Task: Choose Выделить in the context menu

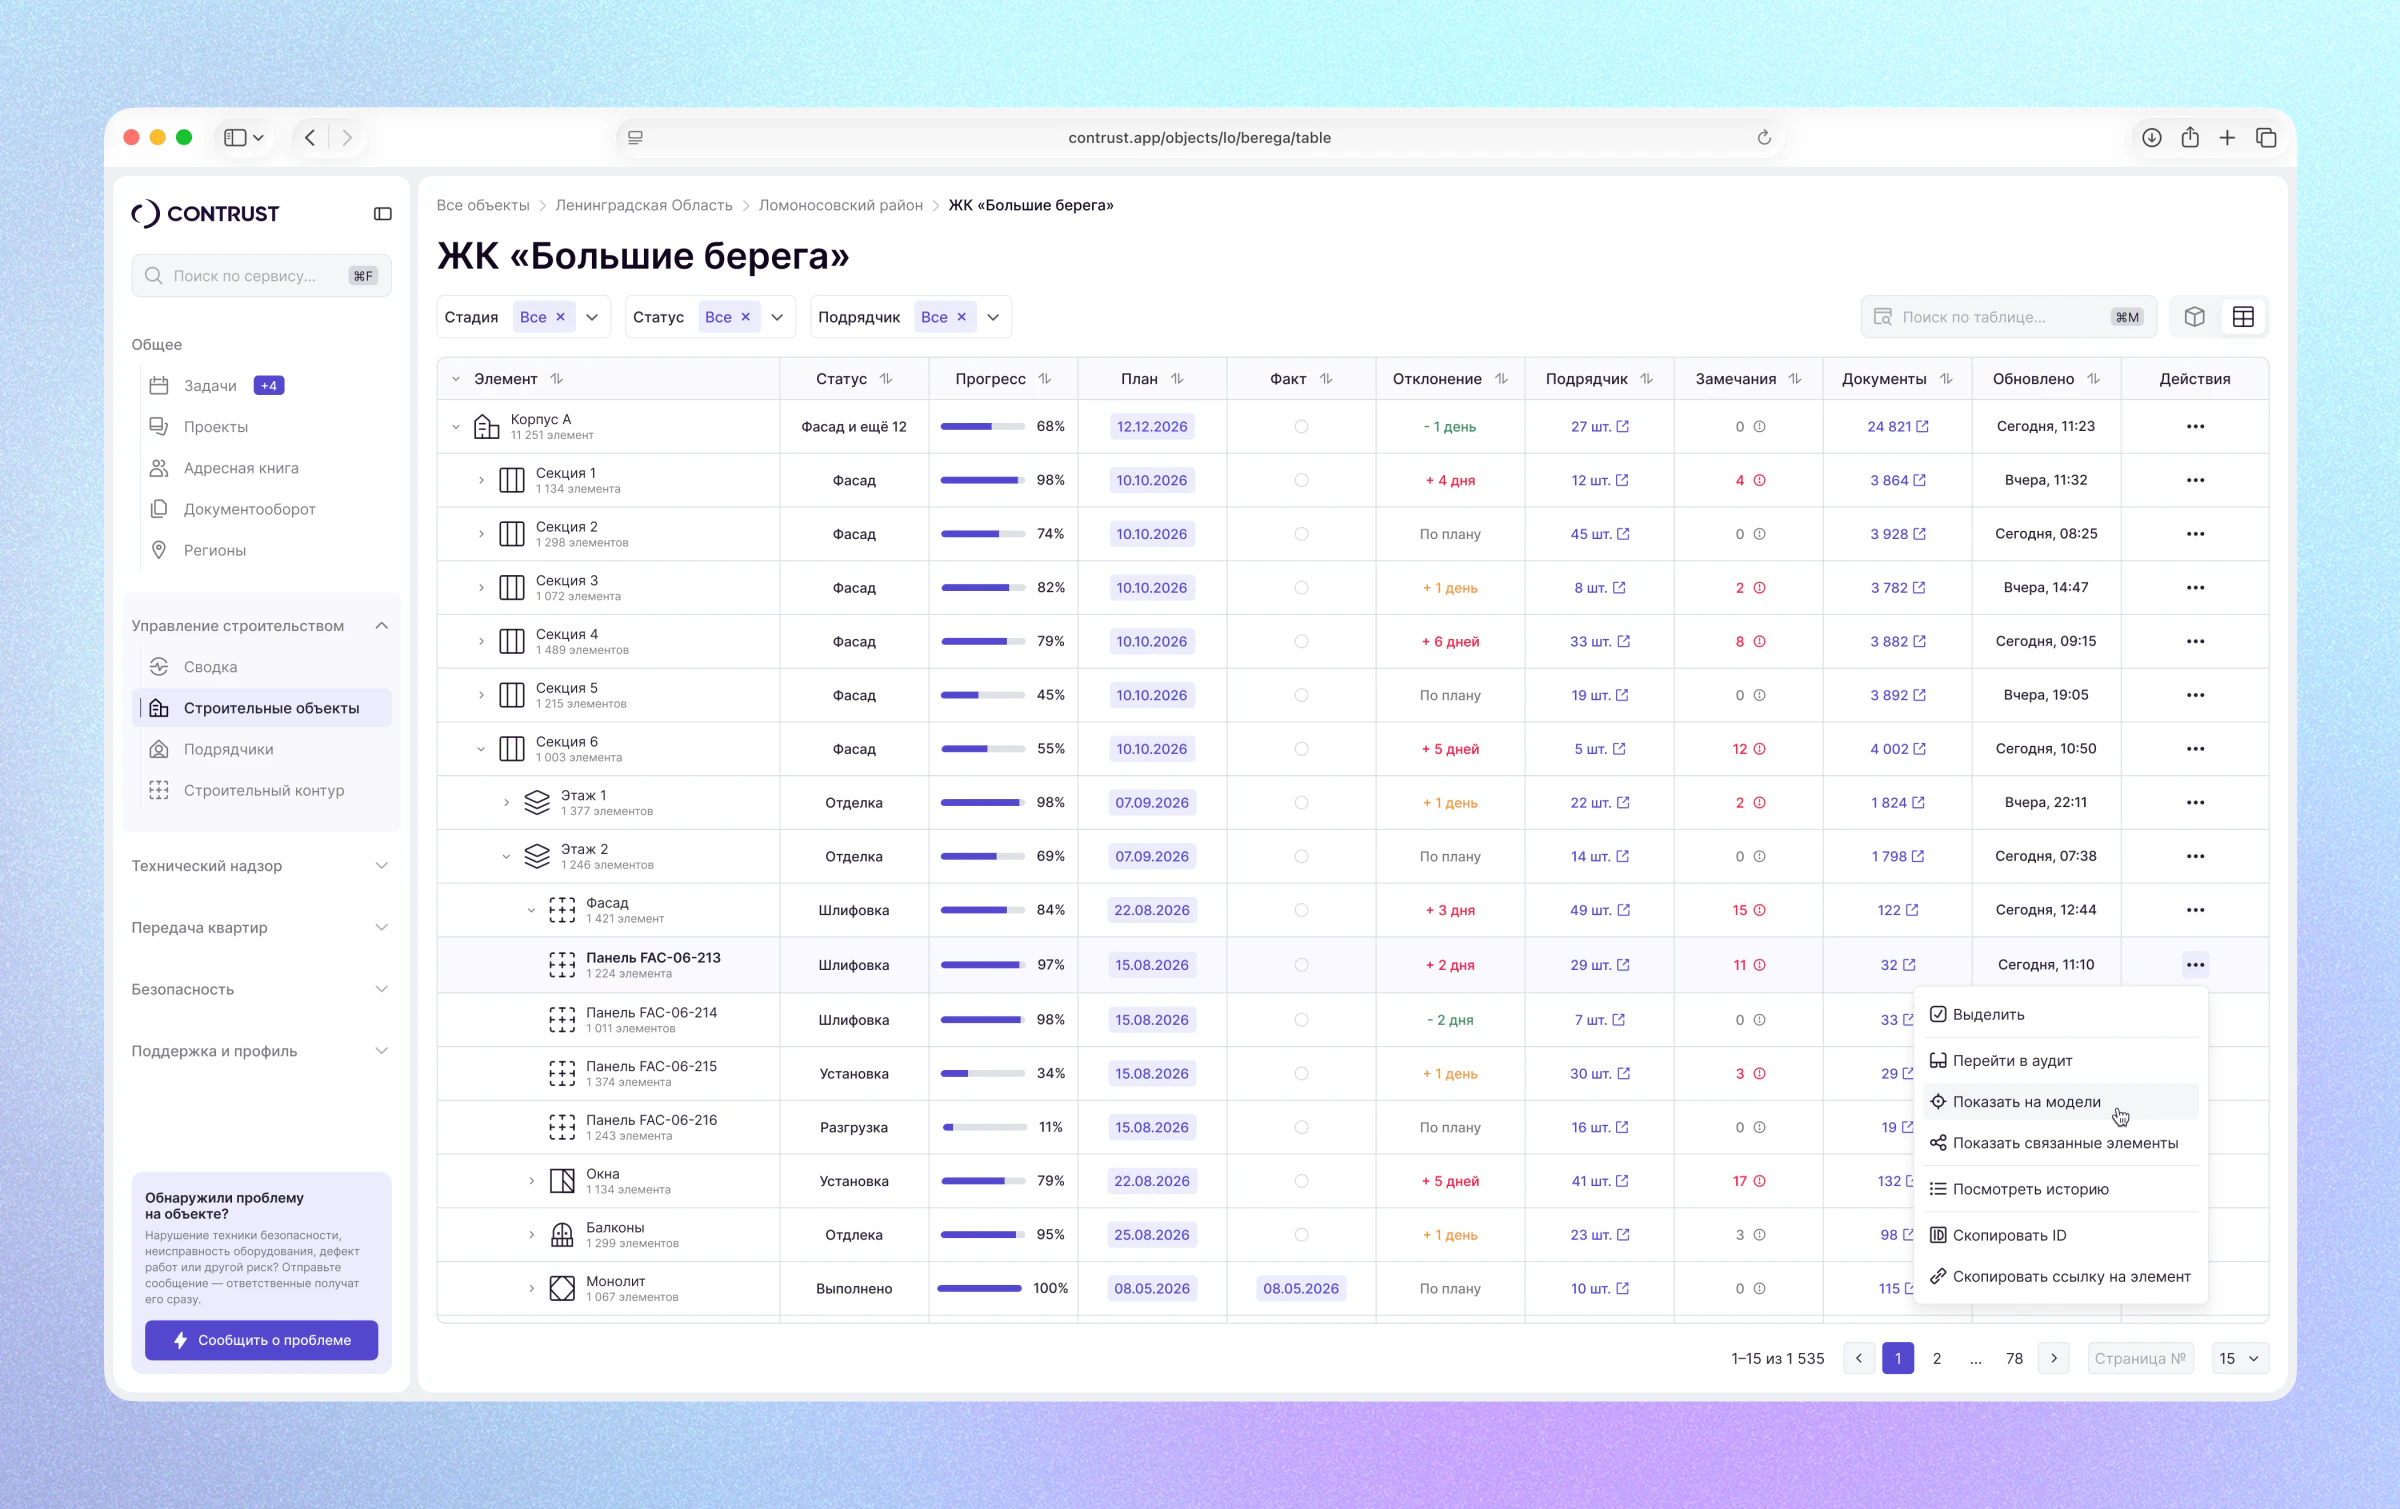Action: click(x=2061, y=1015)
